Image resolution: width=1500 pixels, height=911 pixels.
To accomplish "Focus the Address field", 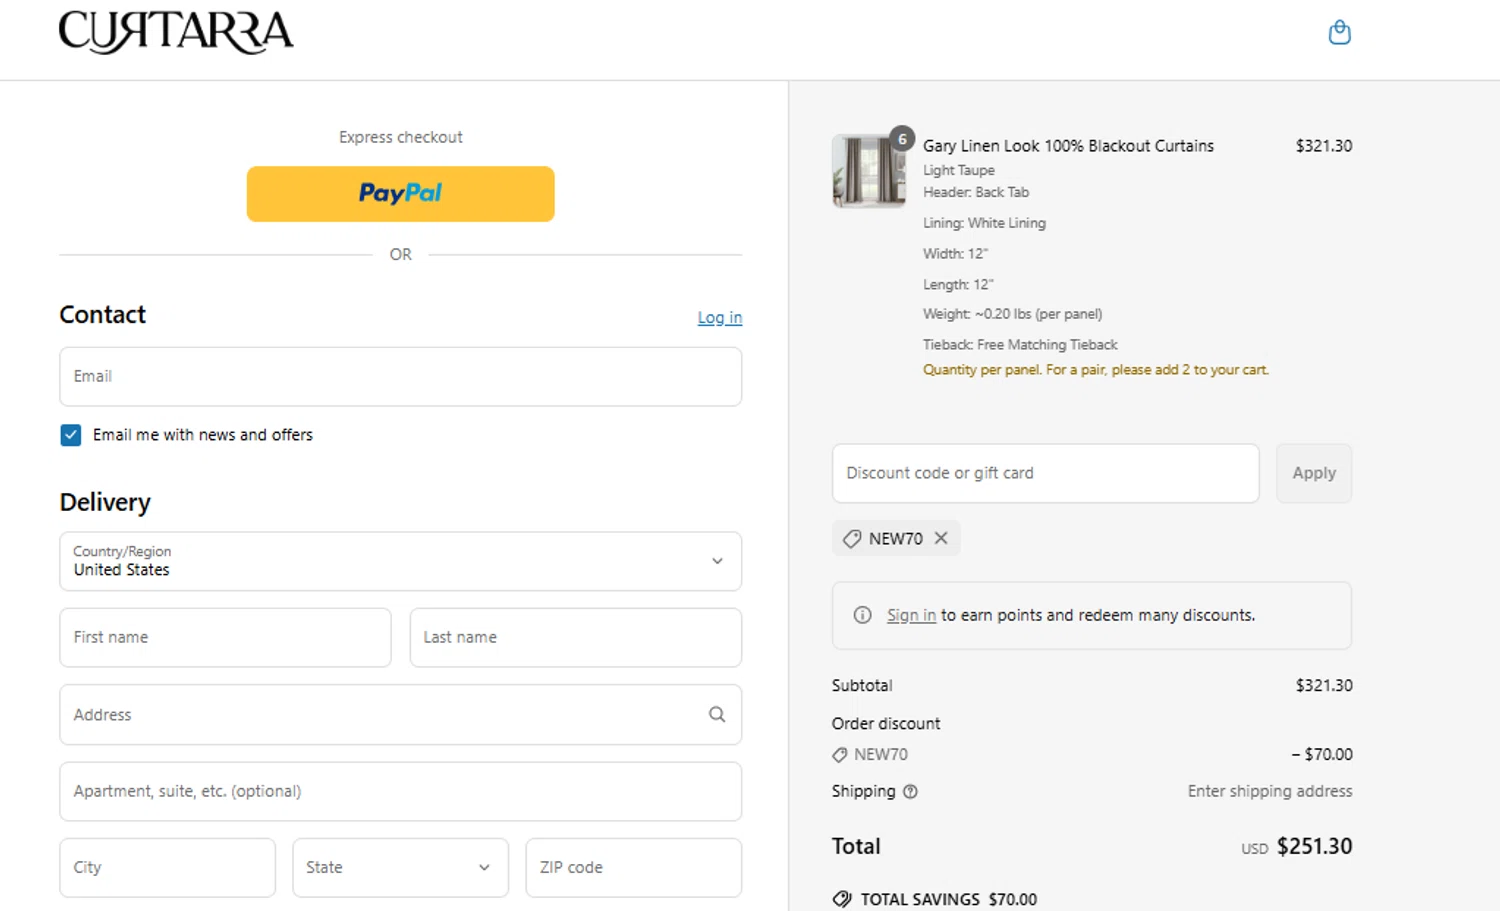I will (x=400, y=714).
